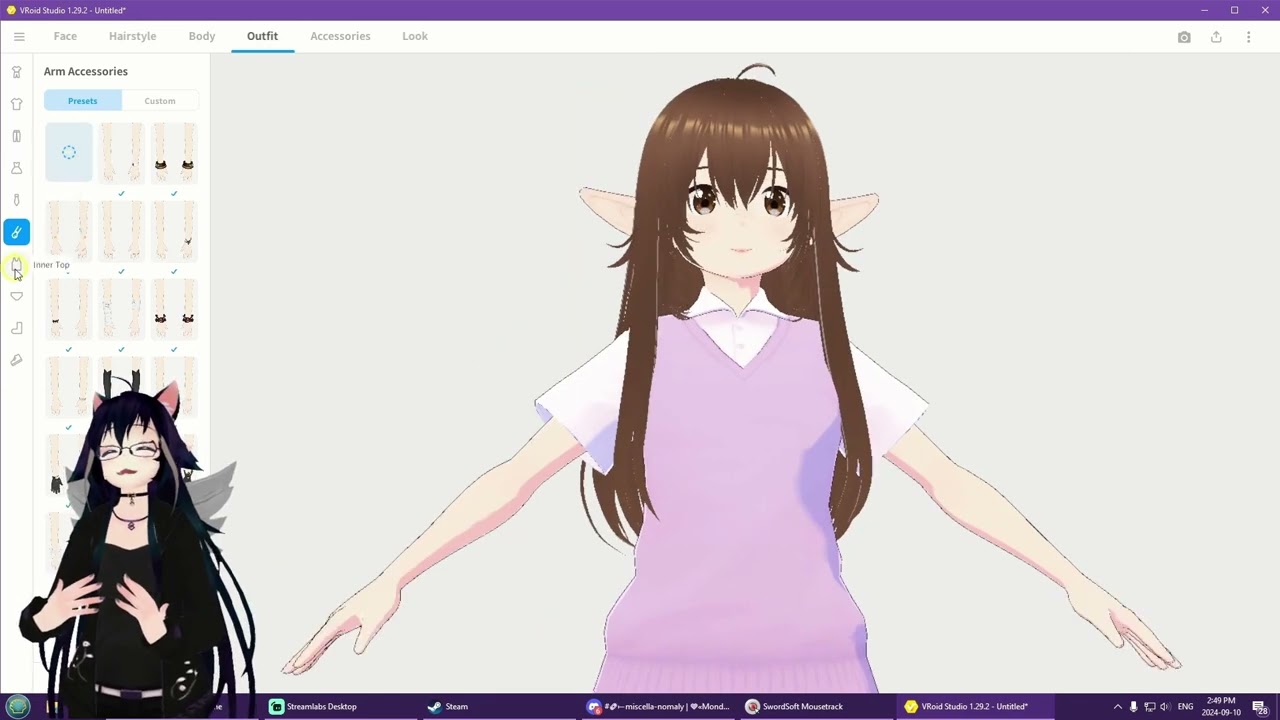The image size is (1280, 720).
Task: Switch to the Face tab
Action: click(65, 36)
